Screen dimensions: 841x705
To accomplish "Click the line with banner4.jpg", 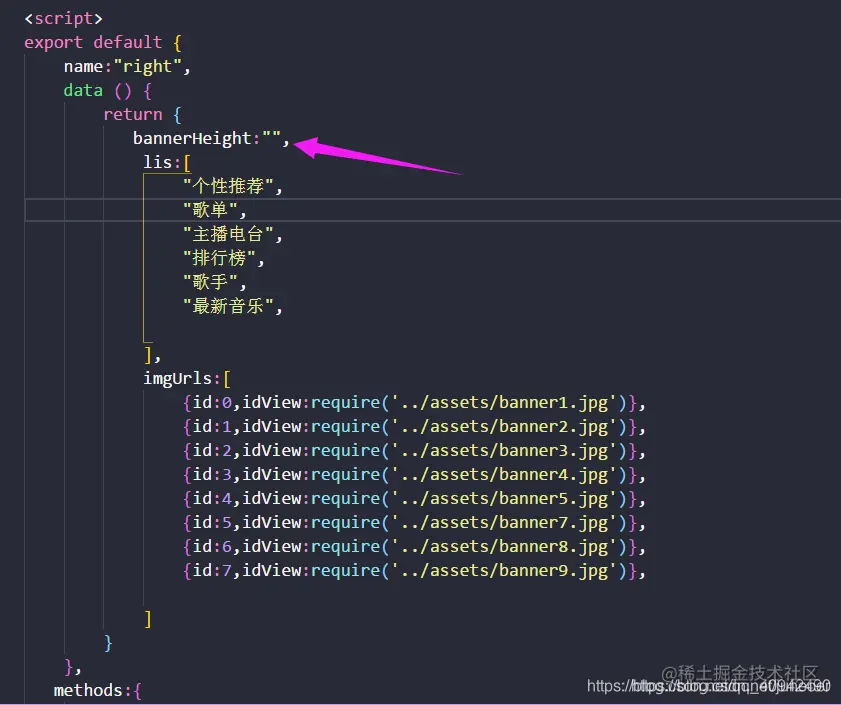I will [414, 474].
